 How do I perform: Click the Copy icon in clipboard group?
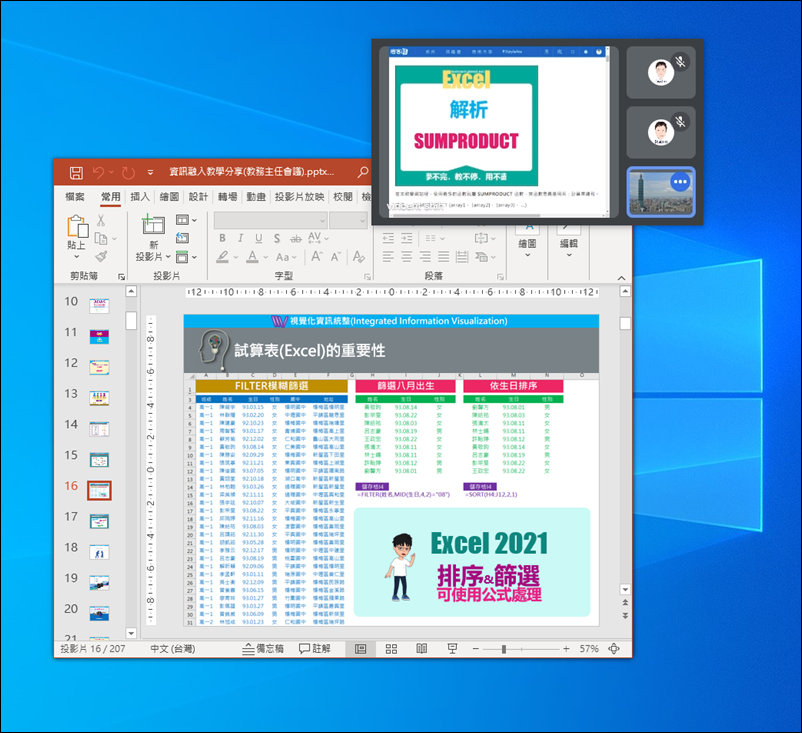pyautogui.click(x=101, y=238)
